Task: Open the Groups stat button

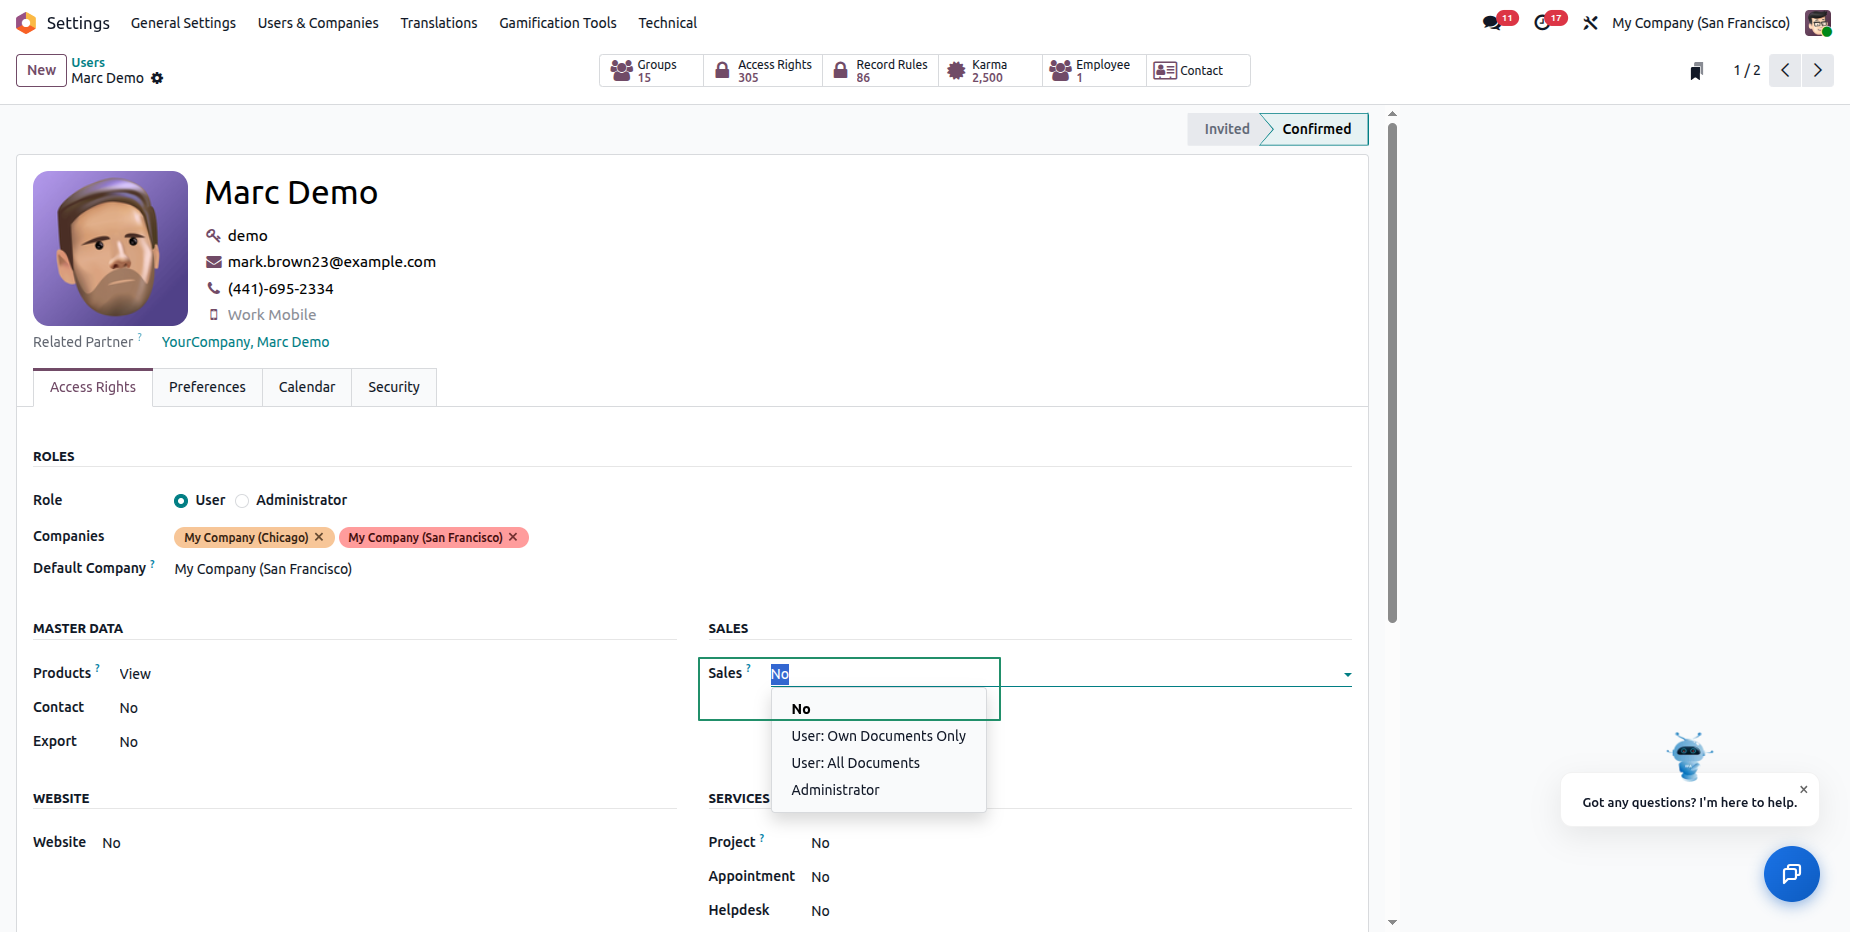Action: [651, 70]
